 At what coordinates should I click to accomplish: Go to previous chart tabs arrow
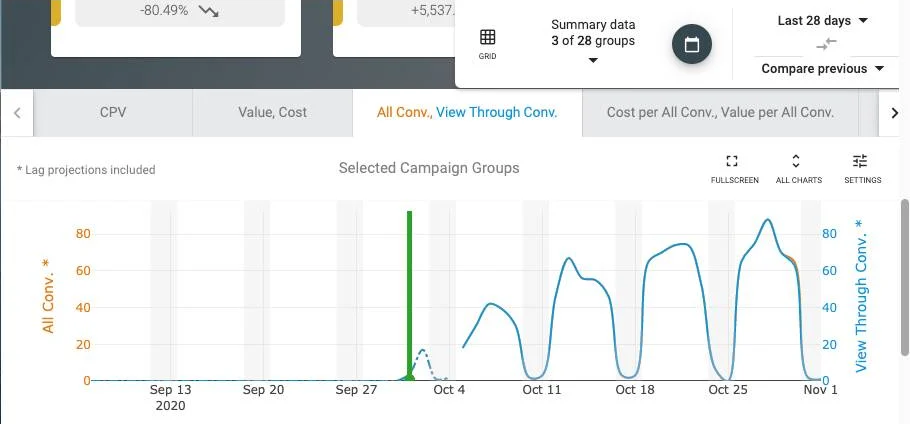17,113
